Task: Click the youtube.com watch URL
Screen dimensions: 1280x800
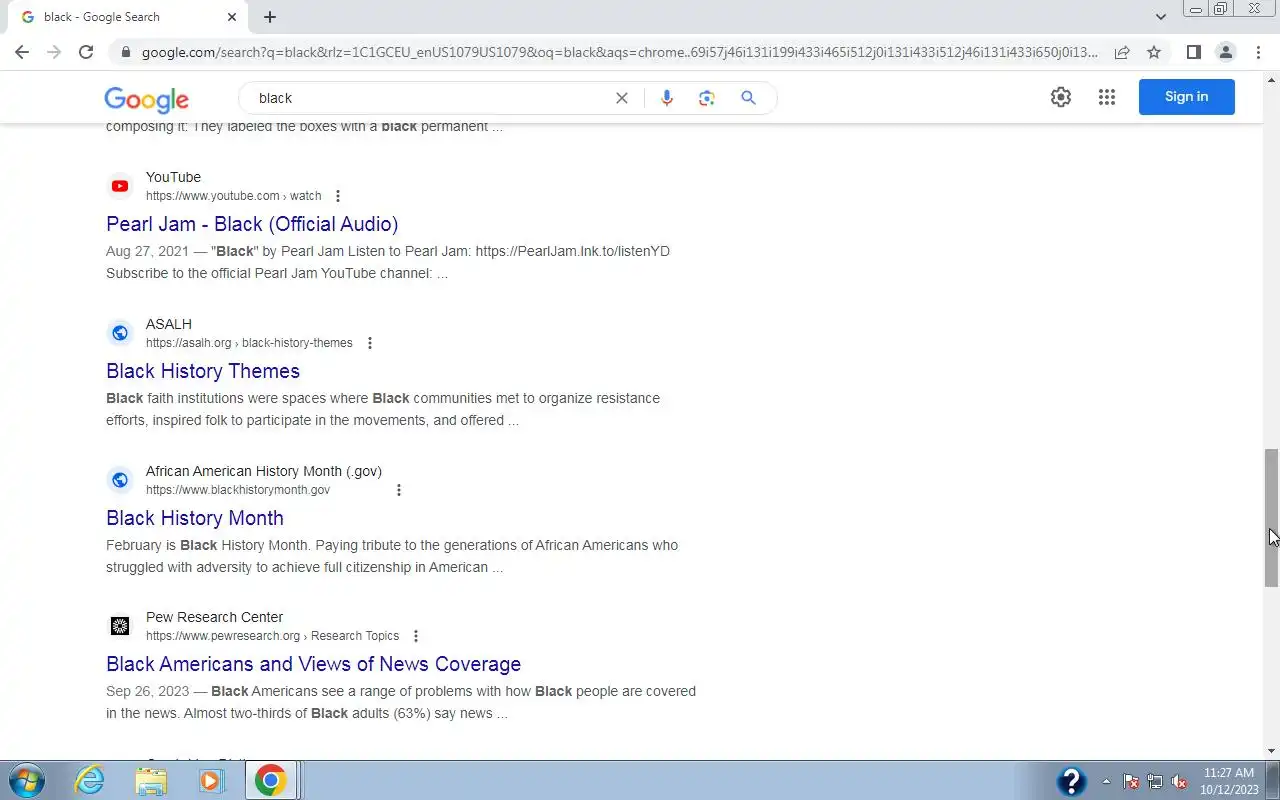Action: pos(234,196)
